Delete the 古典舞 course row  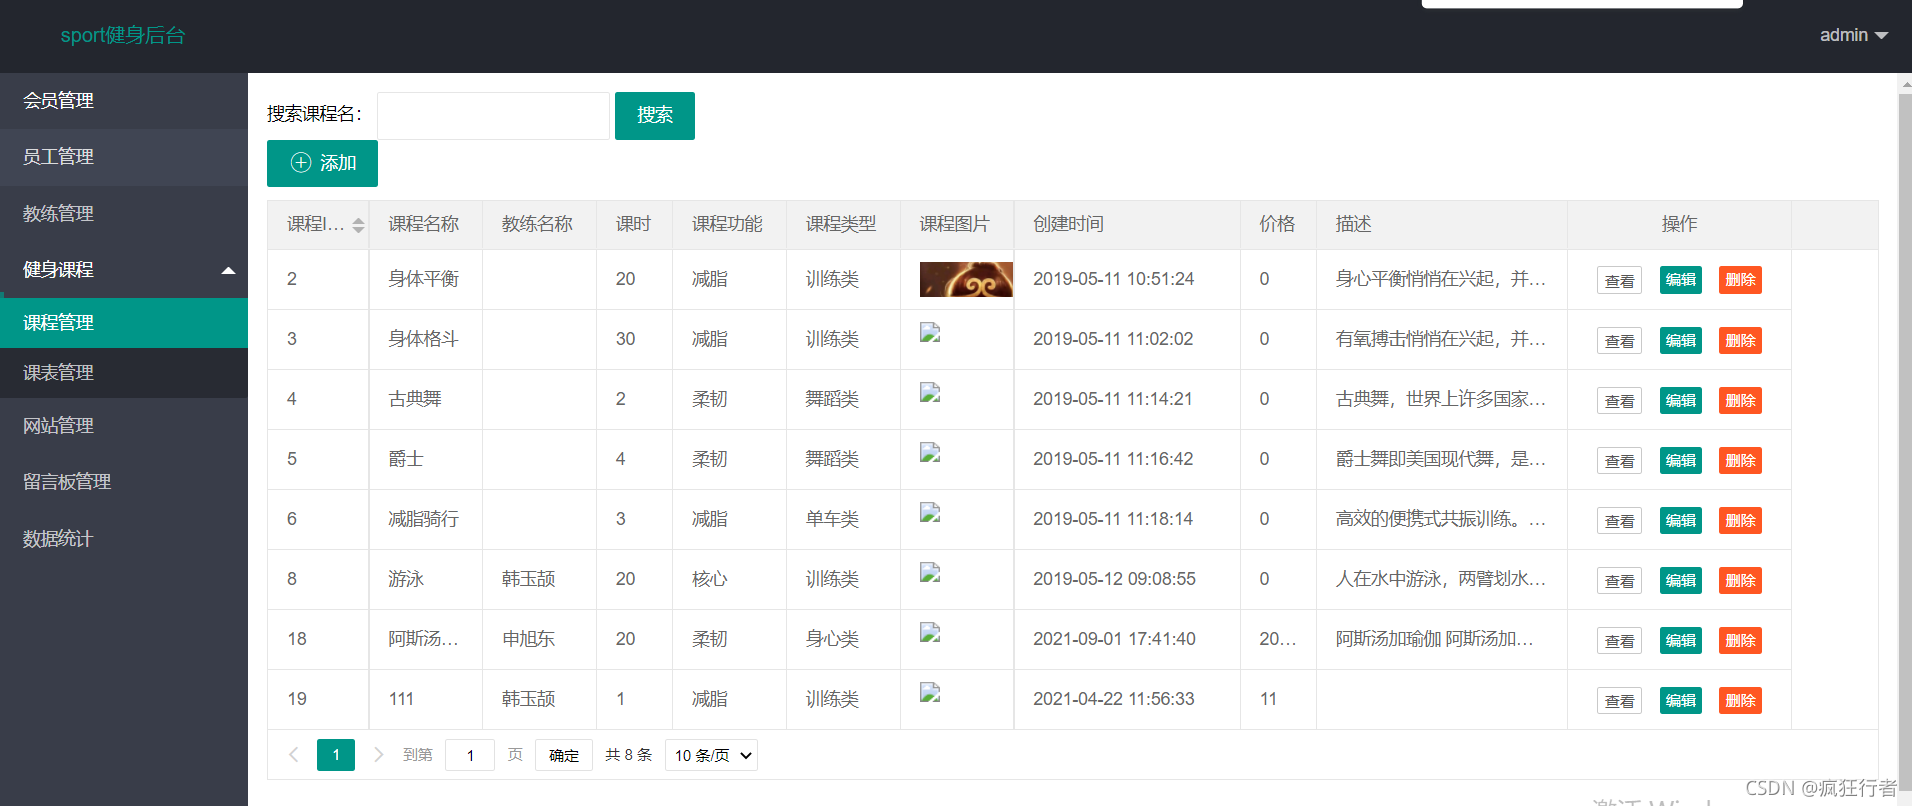(1739, 401)
